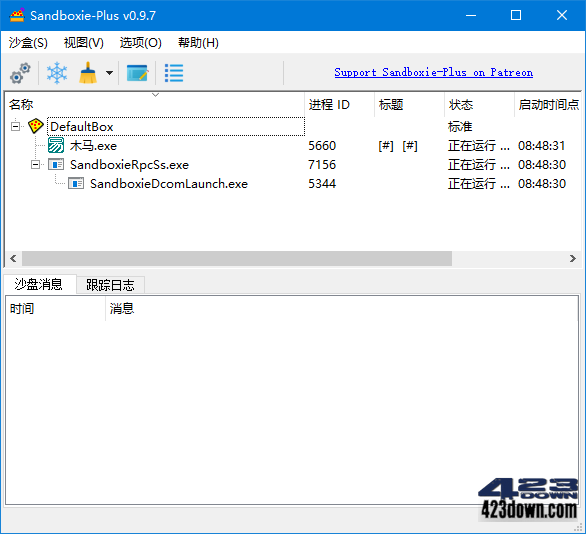Image resolution: width=586 pixels, height=534 pixels.
Task: Open the 沙盒(S) menu
Action: [x=28, y=43]
